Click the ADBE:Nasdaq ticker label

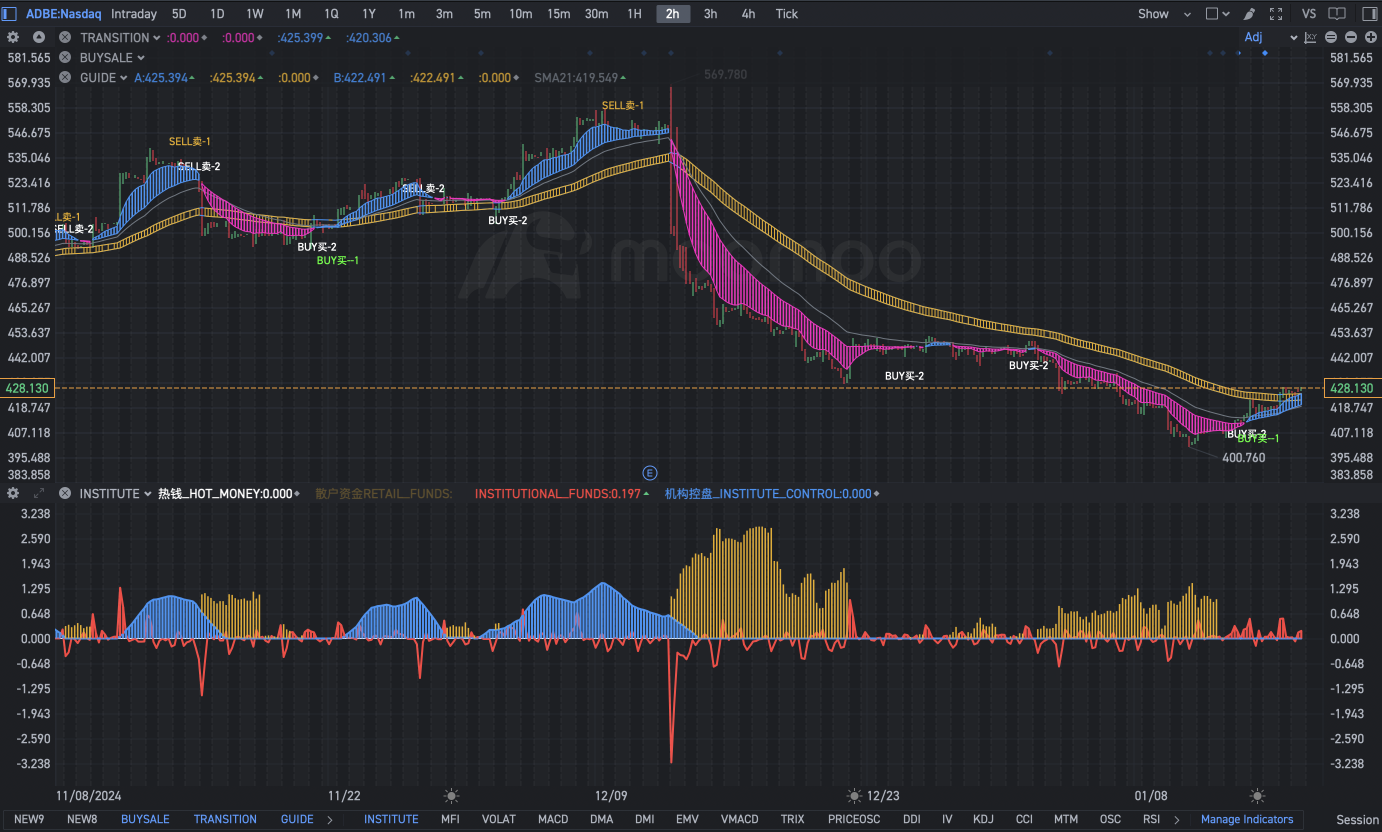coord(64,14)
